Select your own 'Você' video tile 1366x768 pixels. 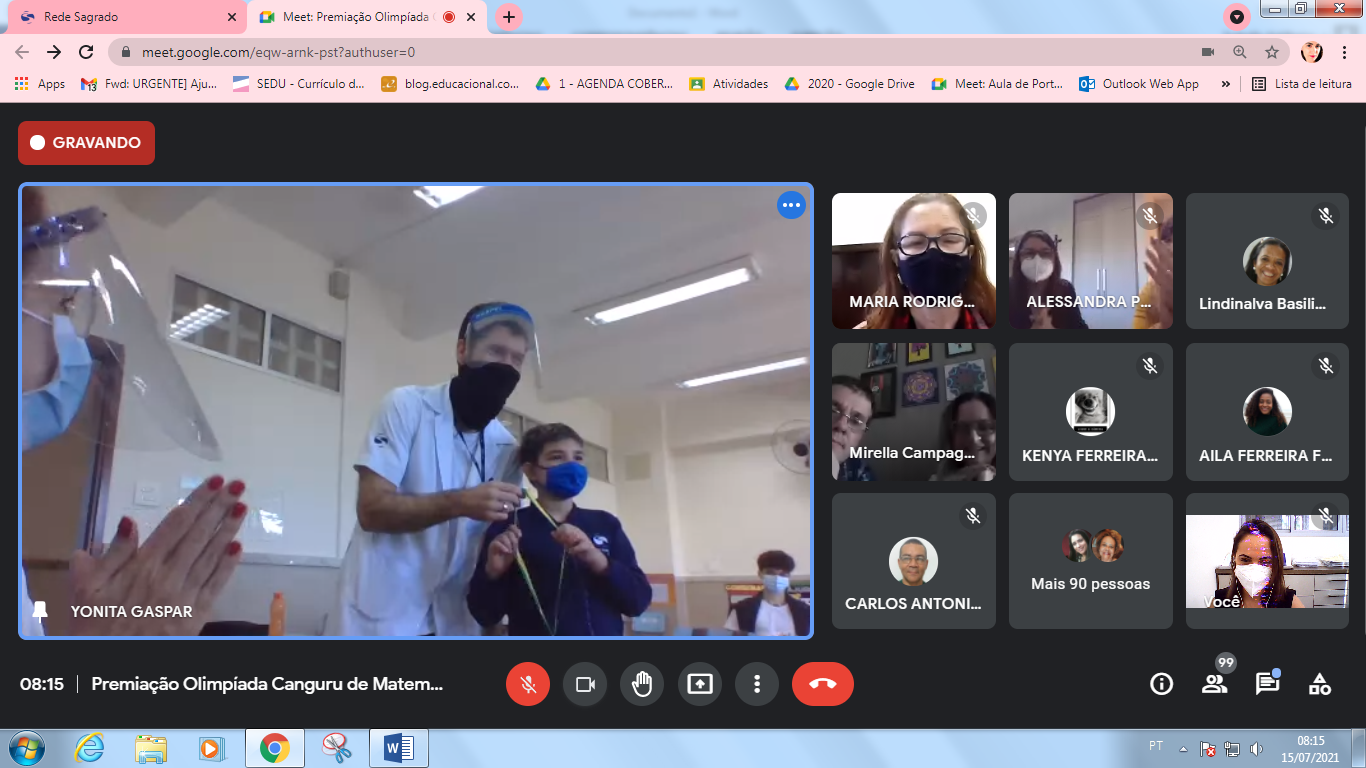coord(1267,561)
